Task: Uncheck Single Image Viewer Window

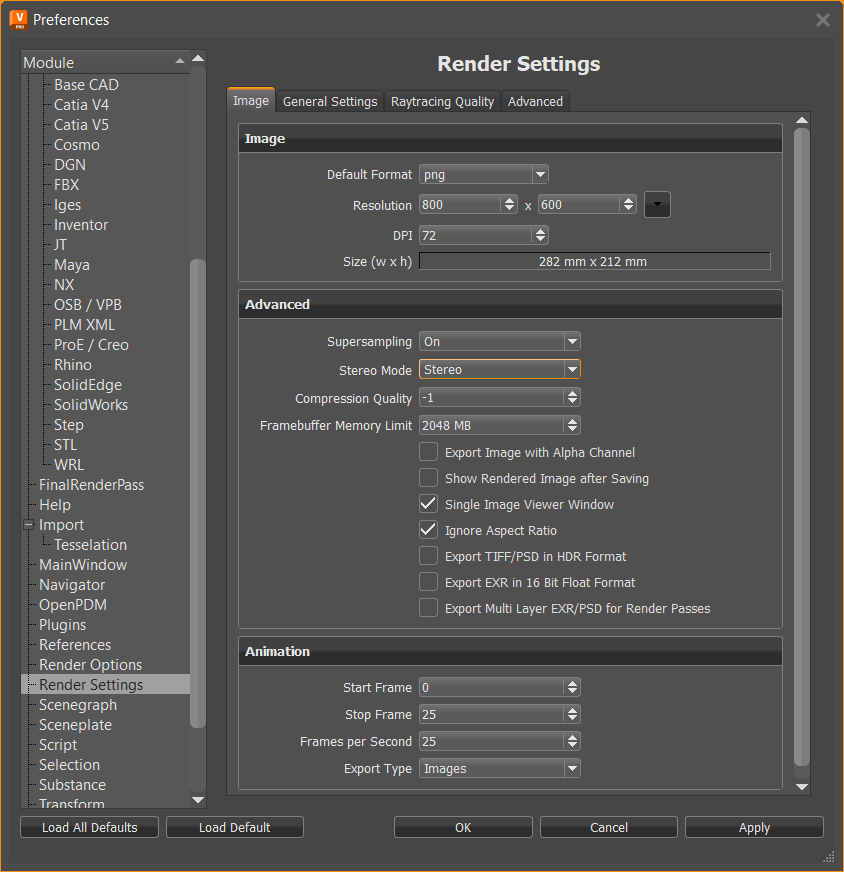Action: coord(428,504)
